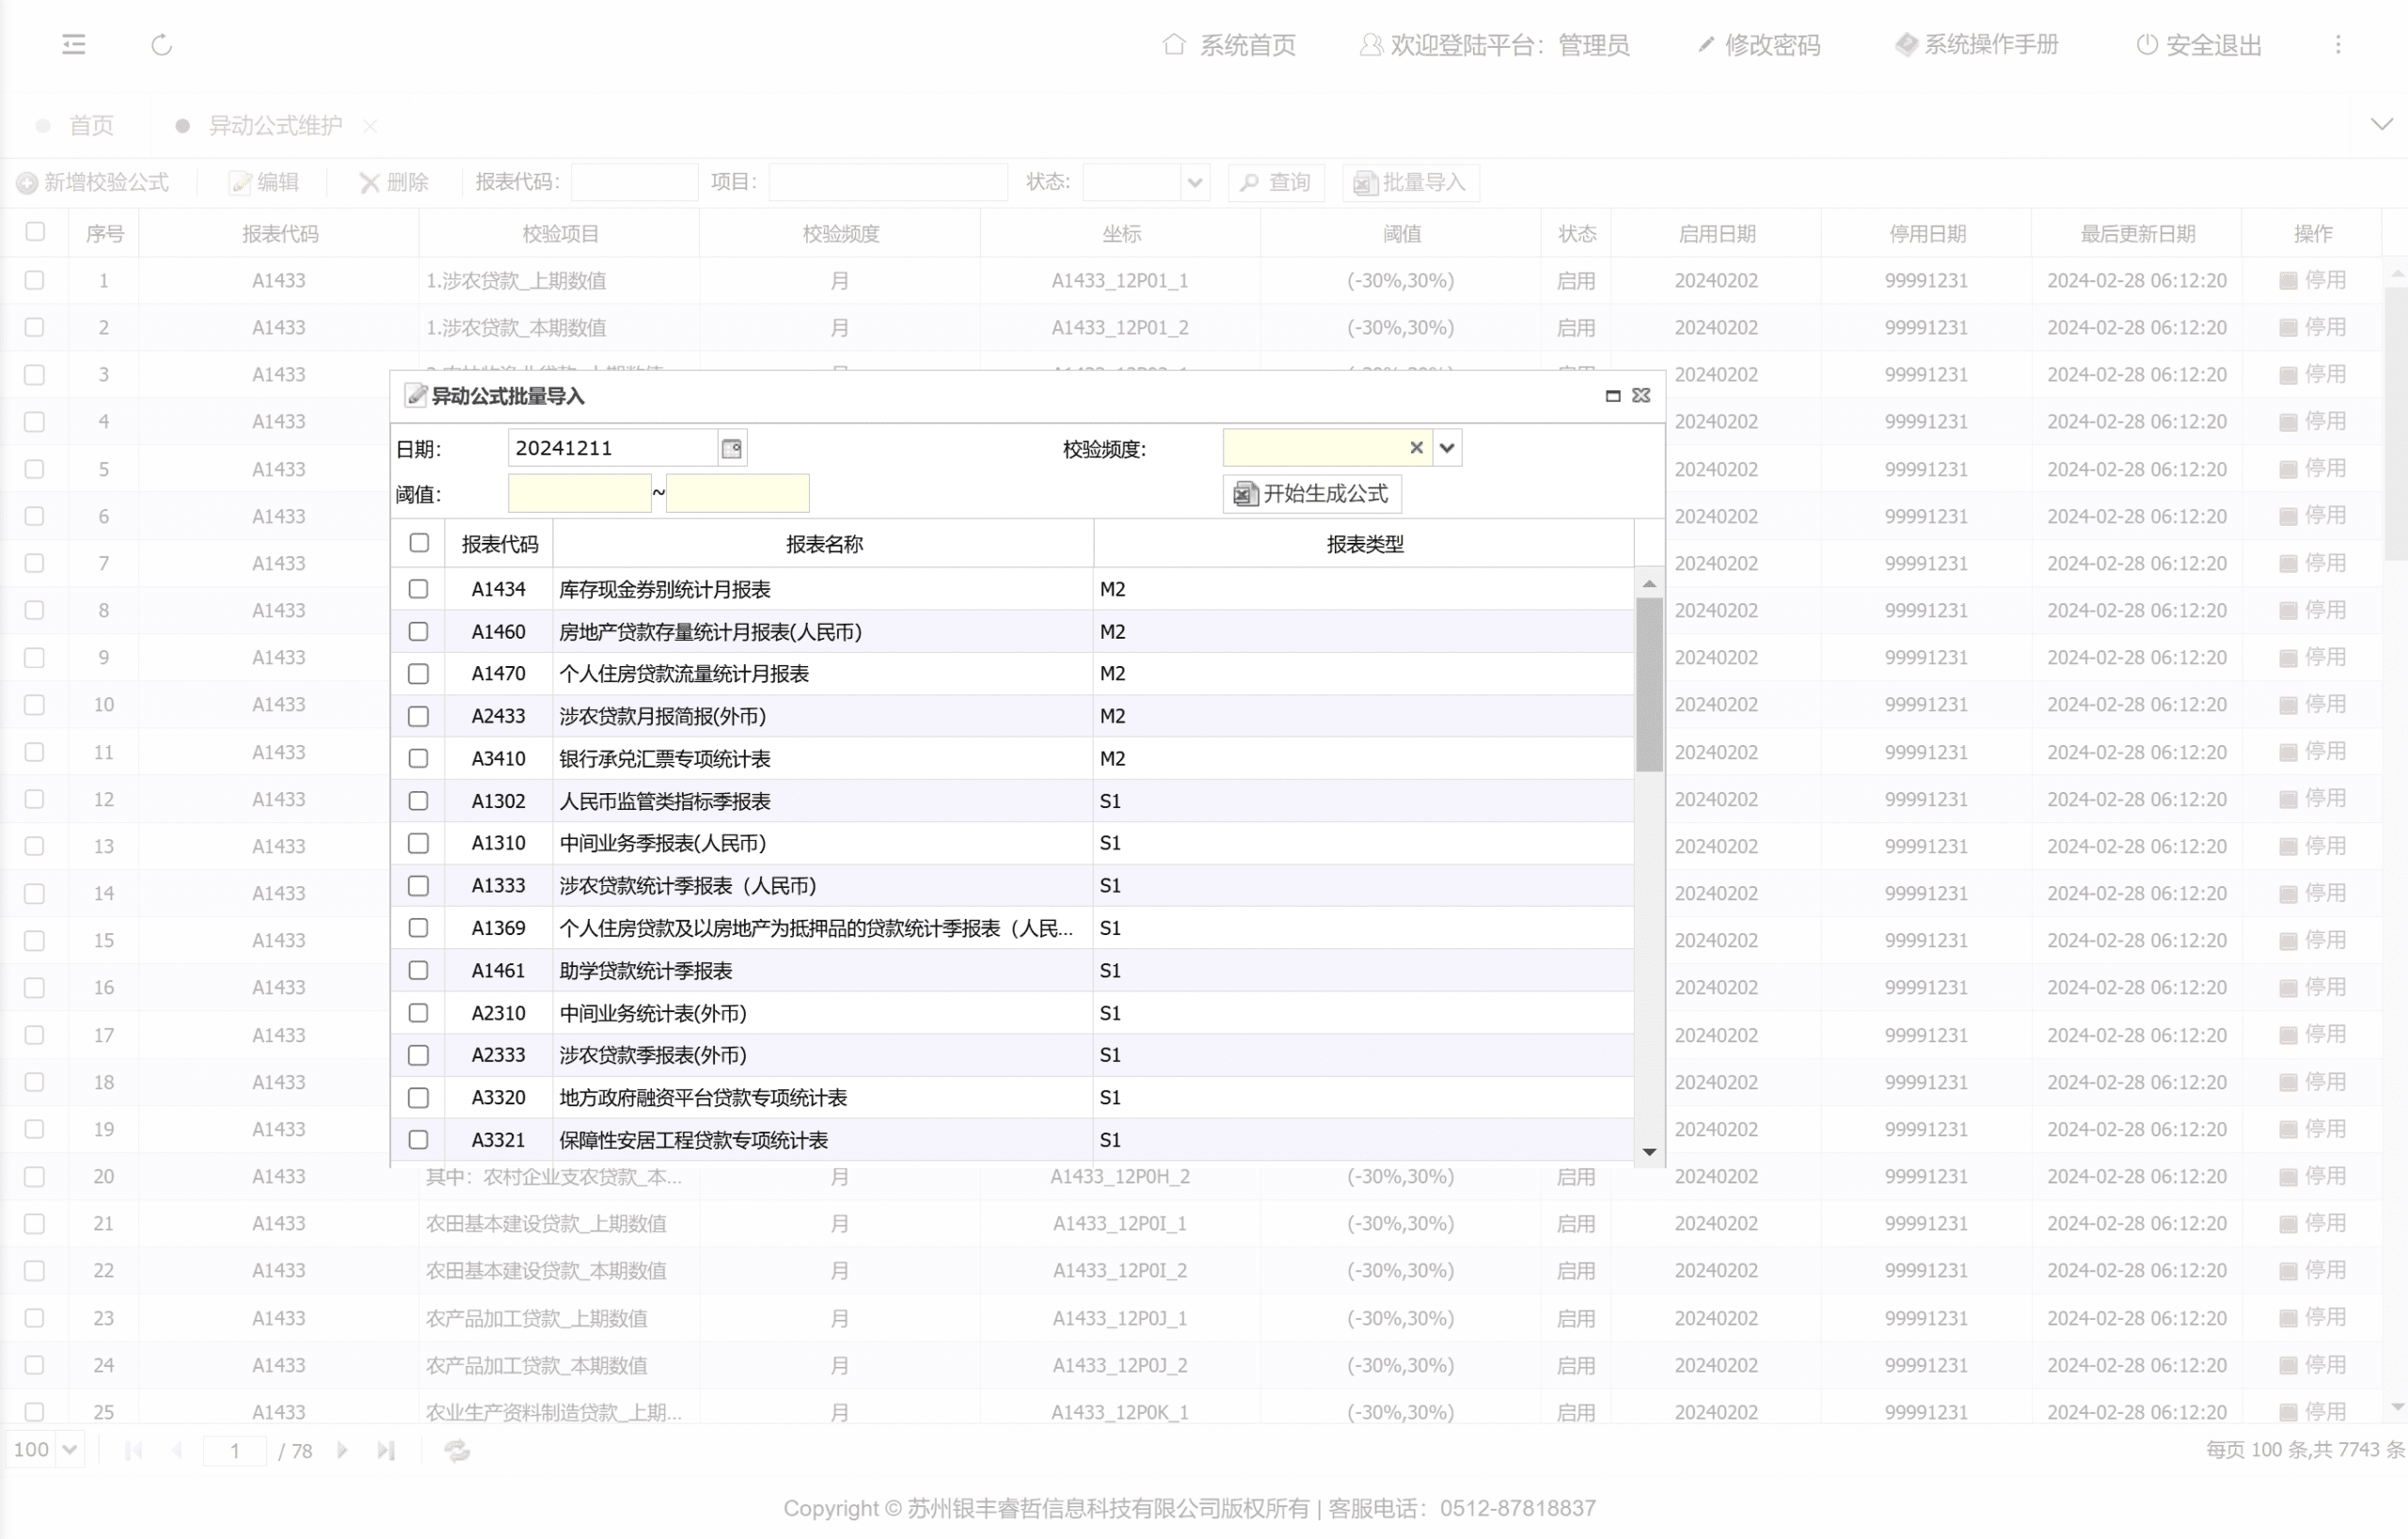Image resolution: width=2408 pixels, height=1539 pixels.
Task: Click the dialog's vertical scrollbar thumb
Action: (x=1649, y=685)
